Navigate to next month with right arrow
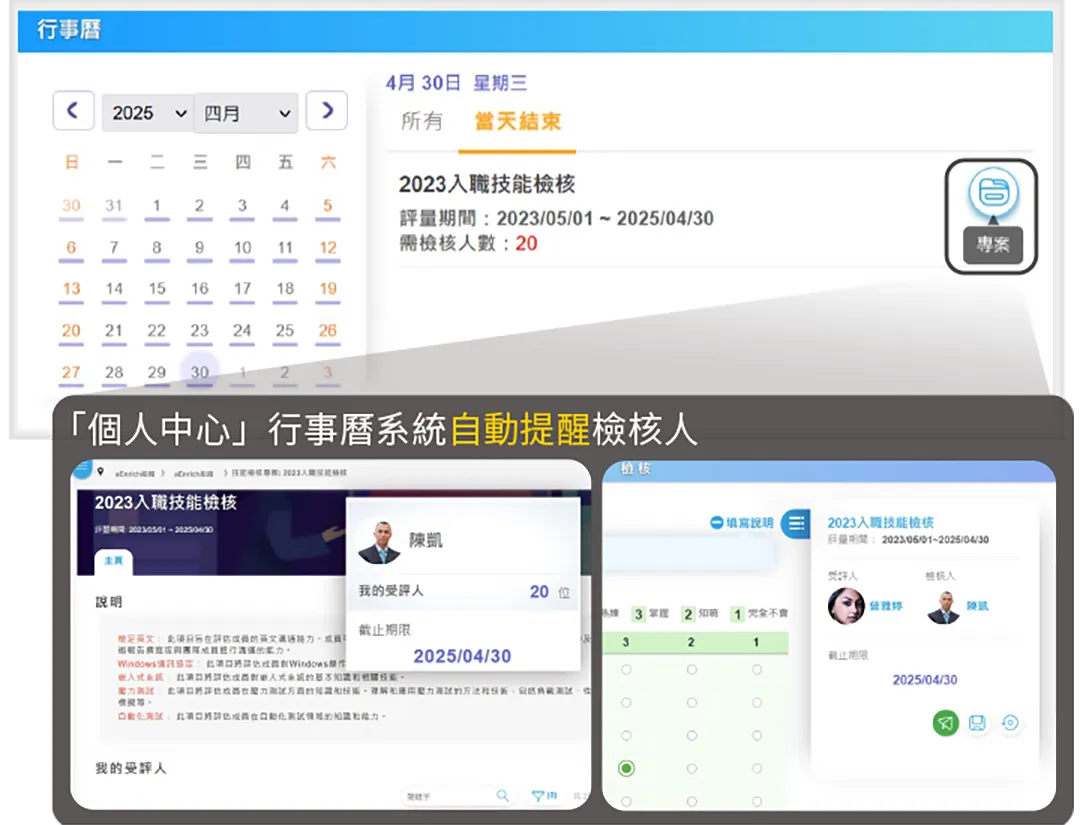This screenshot has height=825, width=1080. (327, 113)
